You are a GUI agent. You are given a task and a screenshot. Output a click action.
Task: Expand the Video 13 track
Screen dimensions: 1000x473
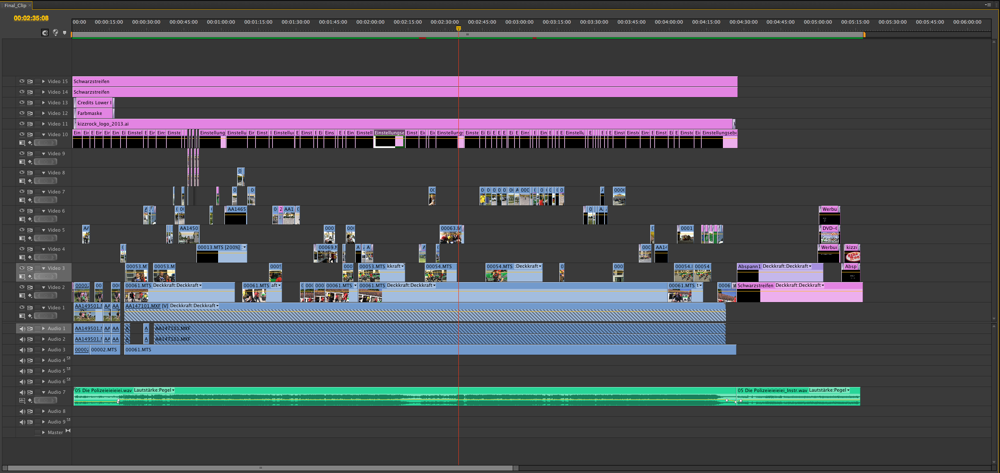tap(43, 103)
